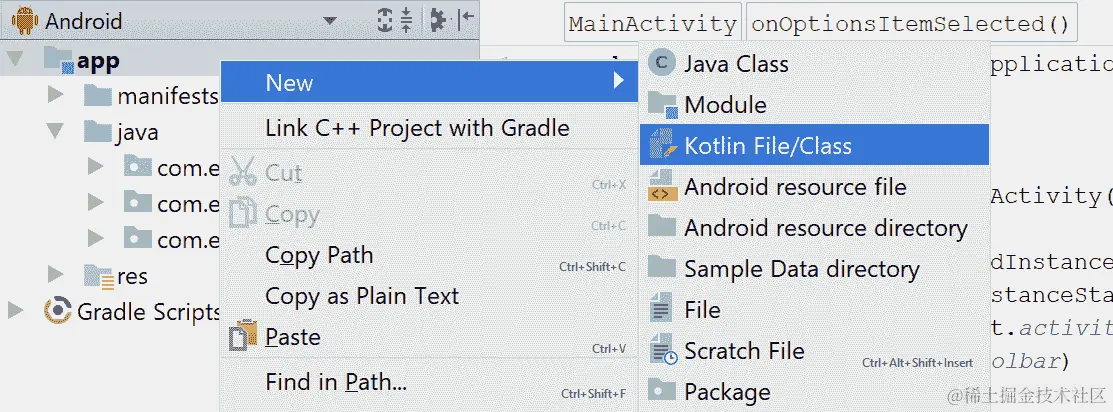Click the Sample Data directory folder icon
The width and height of the screenshot is (1113, 412).
point(662,266)
